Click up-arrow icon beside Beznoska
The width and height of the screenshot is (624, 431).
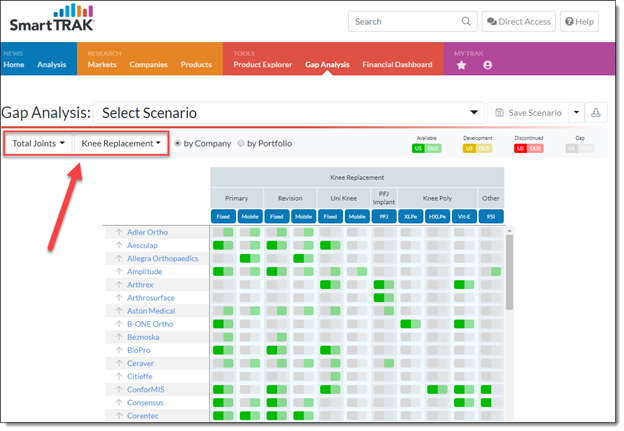coord(119,337)
